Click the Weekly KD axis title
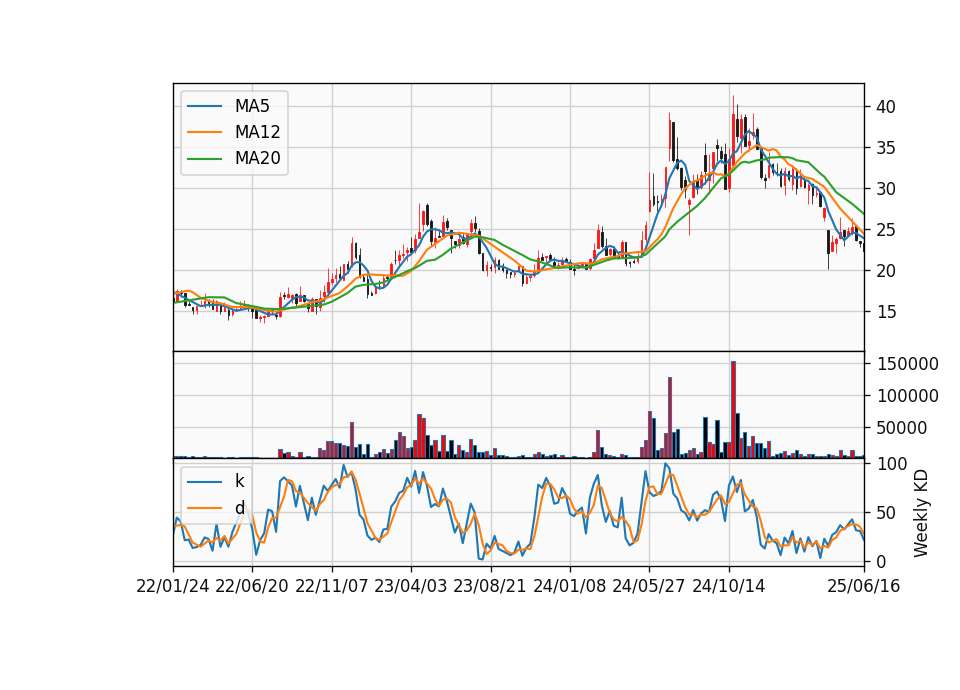This screenshot has width=960, height=690. click(x=921, y=513)
